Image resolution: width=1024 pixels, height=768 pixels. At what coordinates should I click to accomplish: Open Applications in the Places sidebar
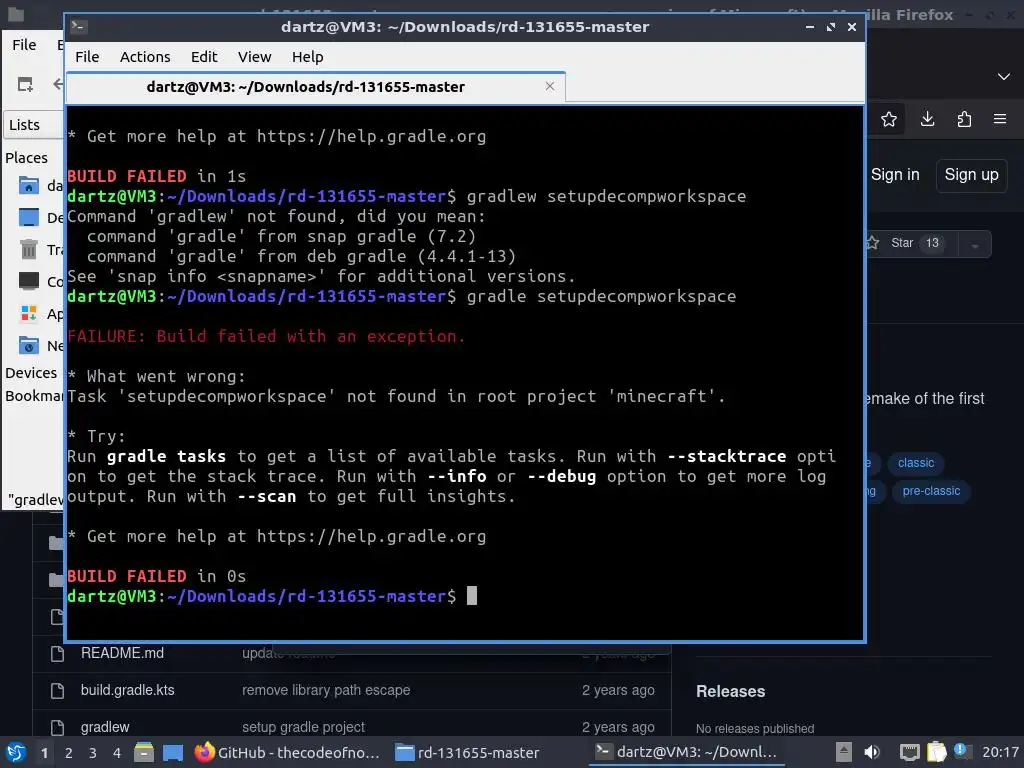(38, 313)
